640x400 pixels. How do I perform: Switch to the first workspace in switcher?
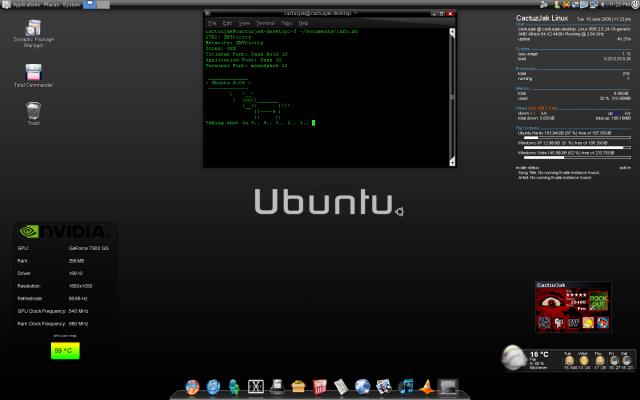point(90,4)
